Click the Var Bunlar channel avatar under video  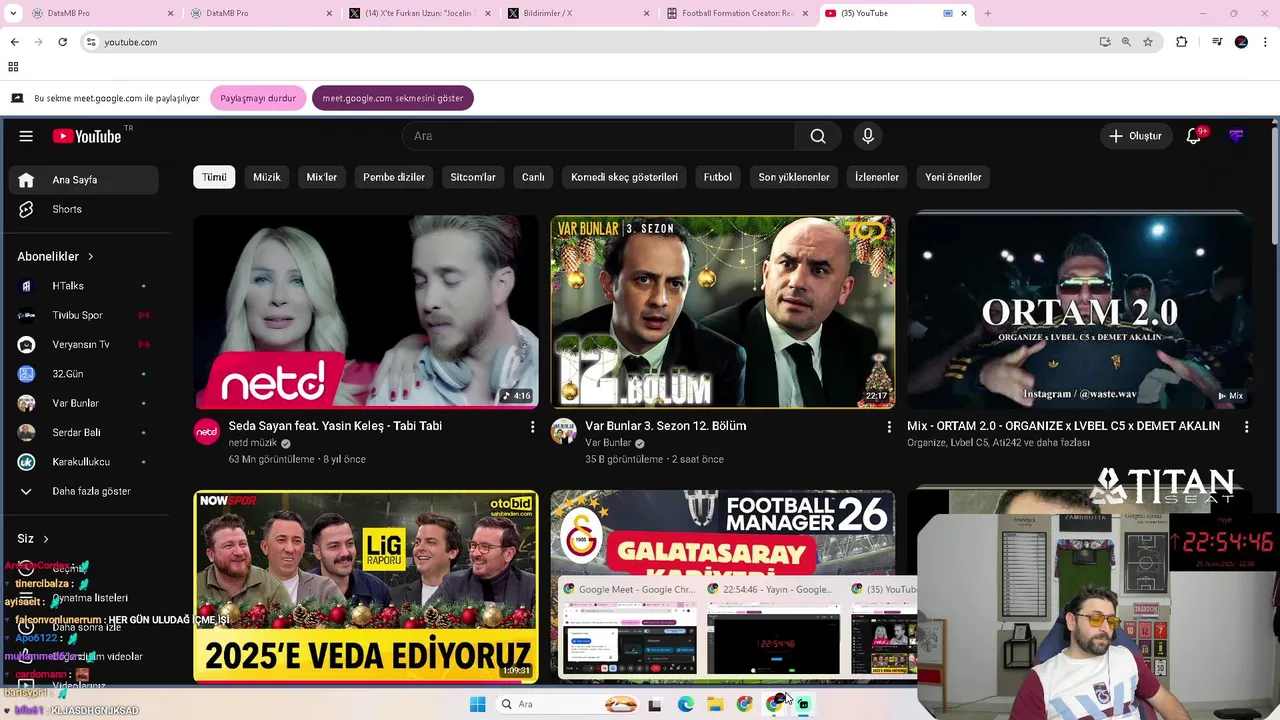pyautogui.click(x=564, y=432)
